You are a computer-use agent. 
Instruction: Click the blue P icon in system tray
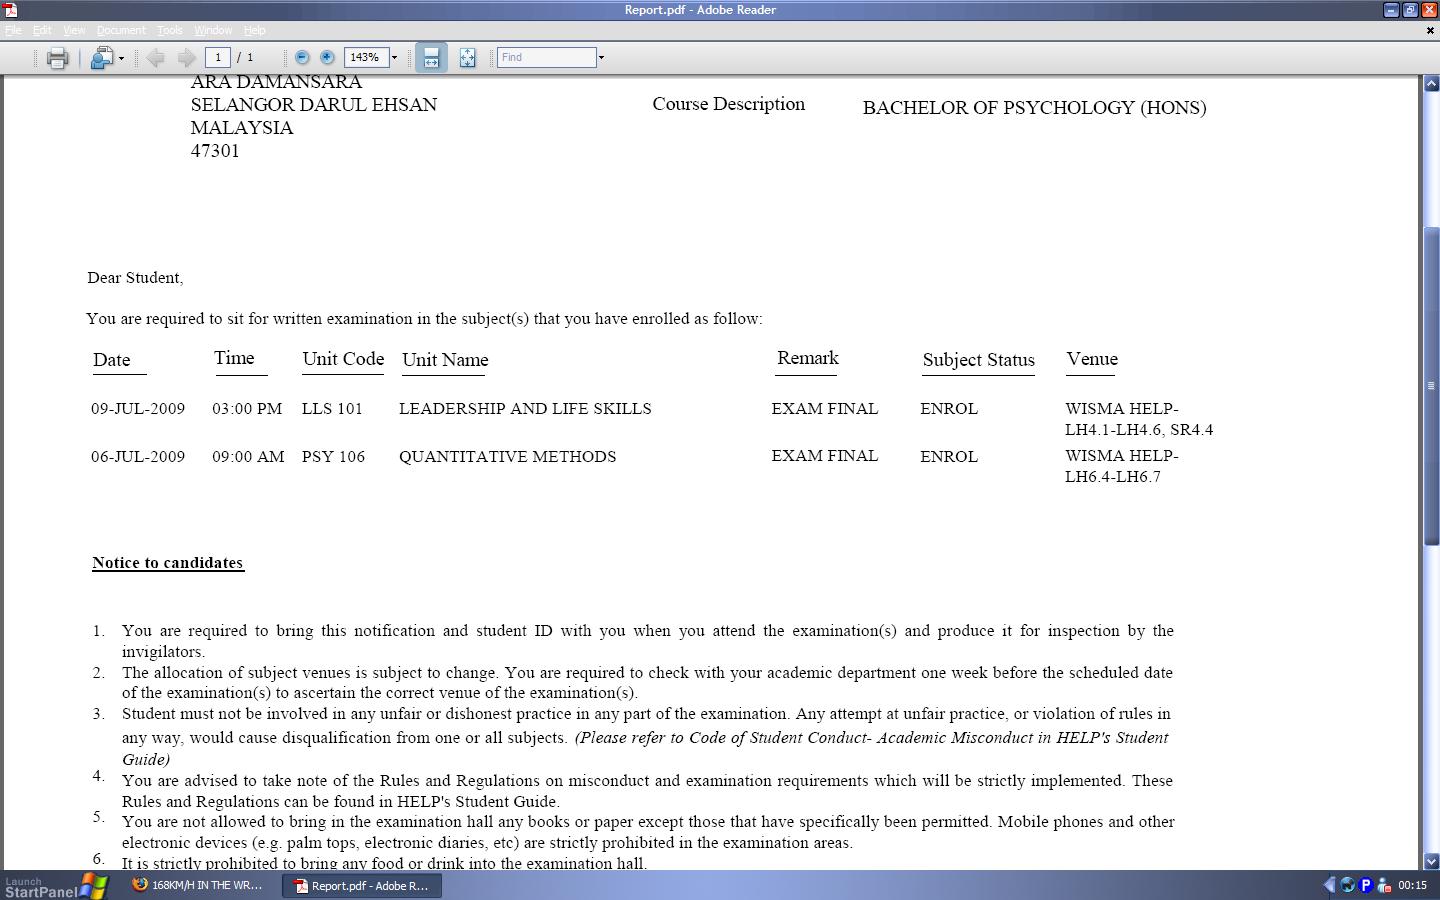[1366, 885]
